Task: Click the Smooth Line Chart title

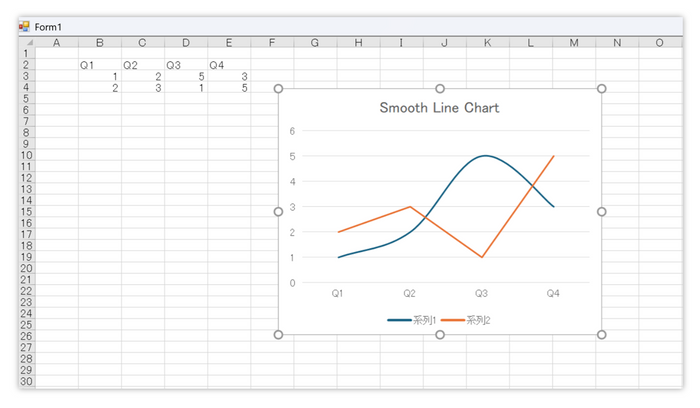Action: [x=439, y=108]
